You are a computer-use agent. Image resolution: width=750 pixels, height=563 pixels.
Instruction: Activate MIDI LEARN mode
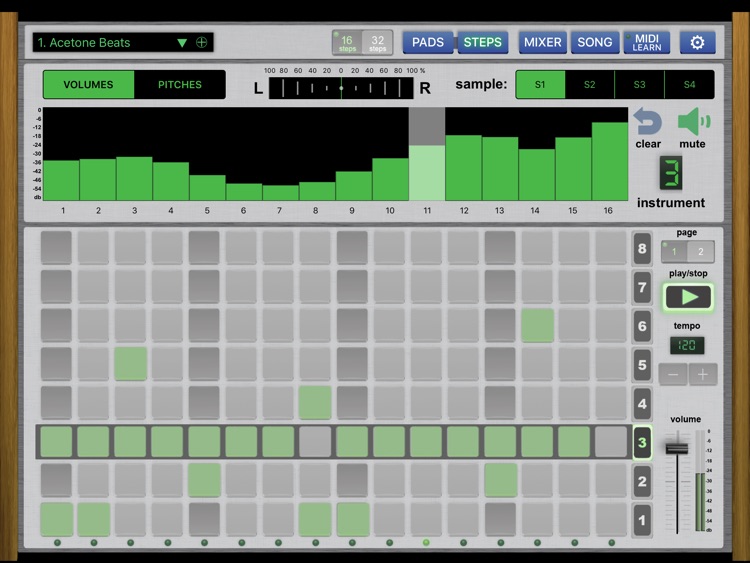(647, 43)
